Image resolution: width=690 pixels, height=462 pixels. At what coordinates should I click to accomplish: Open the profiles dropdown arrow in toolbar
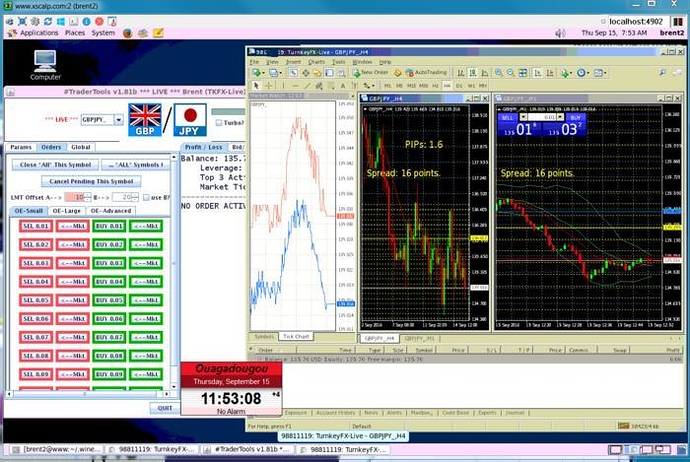[281, 73]
